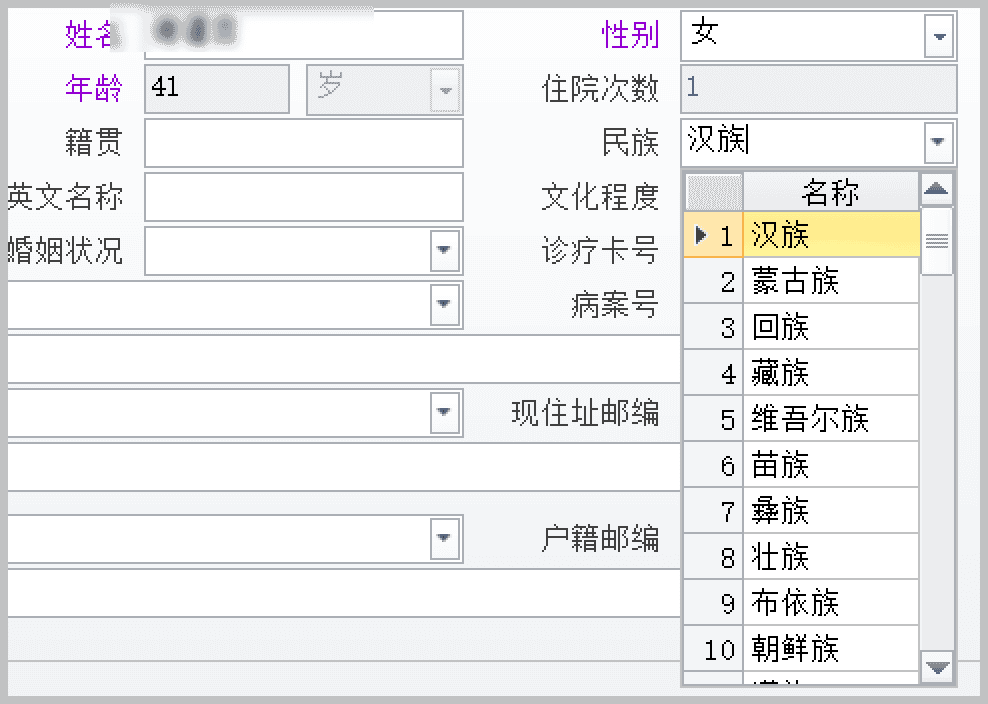Open dropdown arrow left of 户籍邮编
This screenshot has height=704, width=988.
point(444,538)
